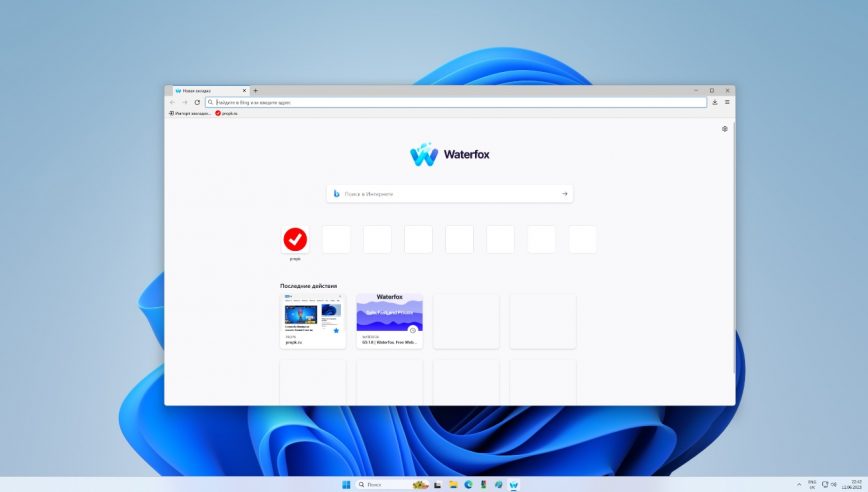Click bookmark star on first recent card
This screenshot has width=868, height=492.
(x=336, y=330)
